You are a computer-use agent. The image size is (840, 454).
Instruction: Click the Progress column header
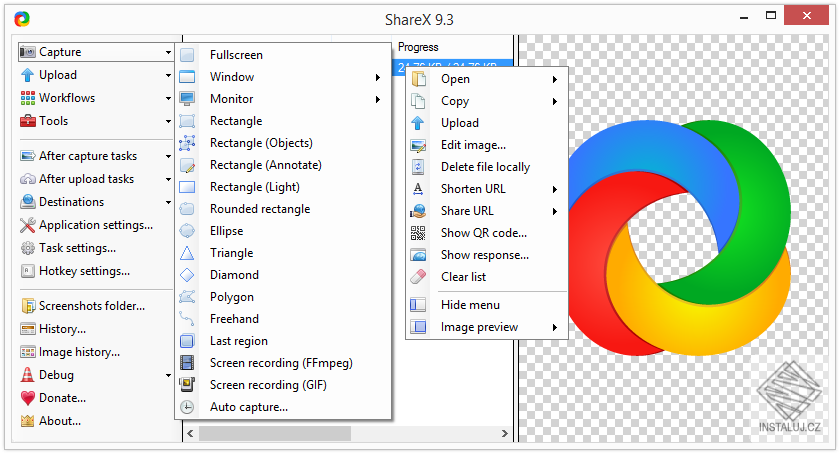point(453,47)
